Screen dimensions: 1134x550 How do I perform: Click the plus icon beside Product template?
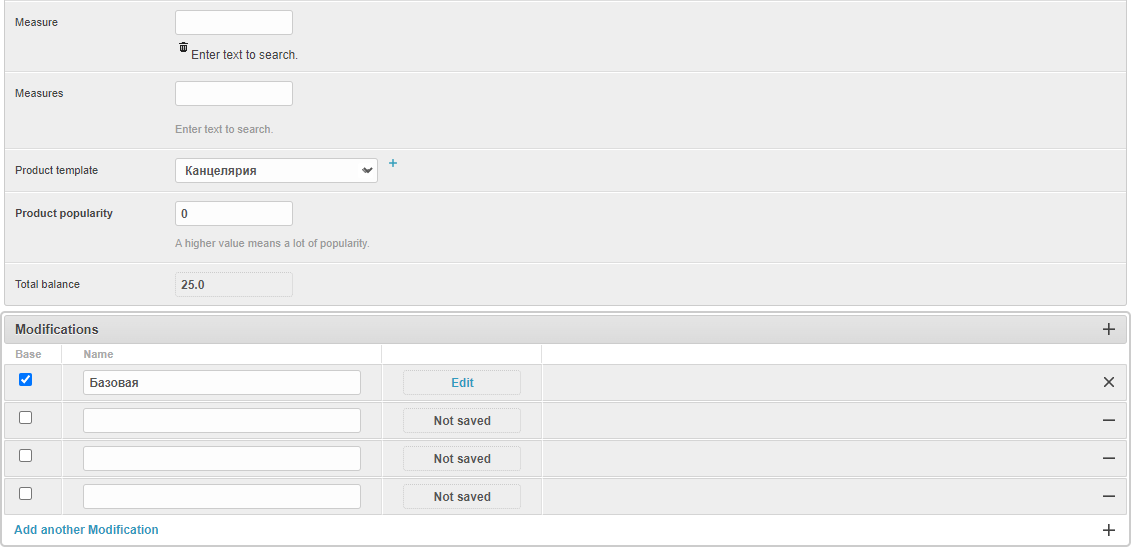pyautogui.click(x=393, y=163)
